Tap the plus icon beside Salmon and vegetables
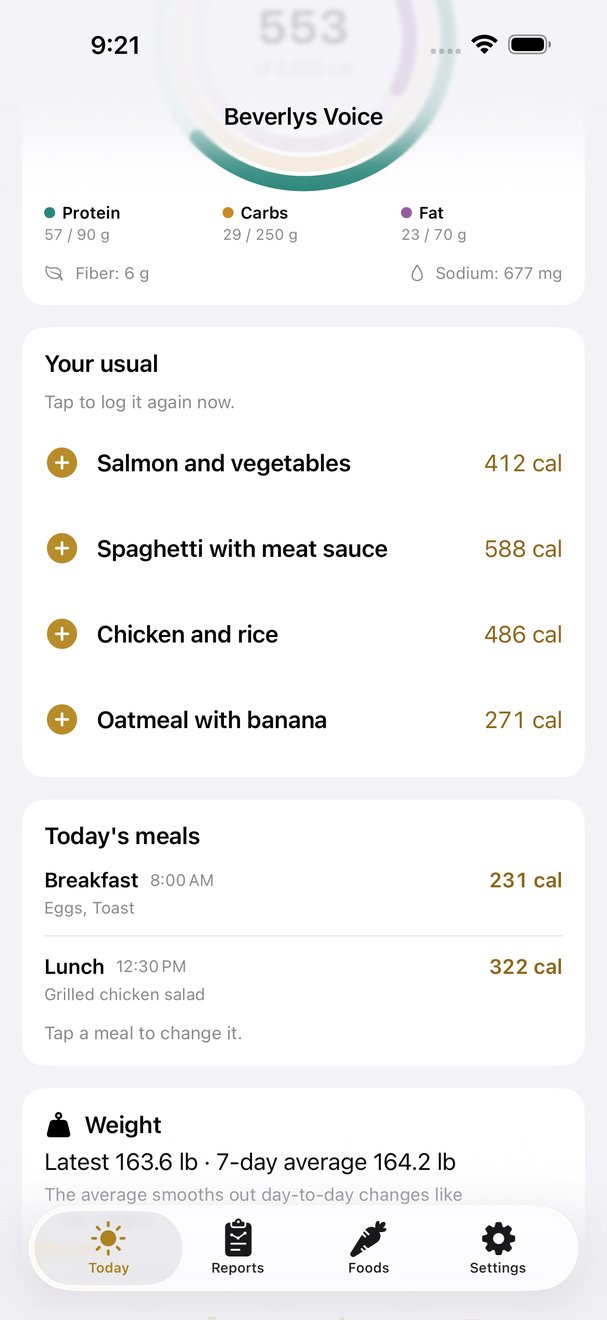The image size is (607, 1320). tap(62, 463)
